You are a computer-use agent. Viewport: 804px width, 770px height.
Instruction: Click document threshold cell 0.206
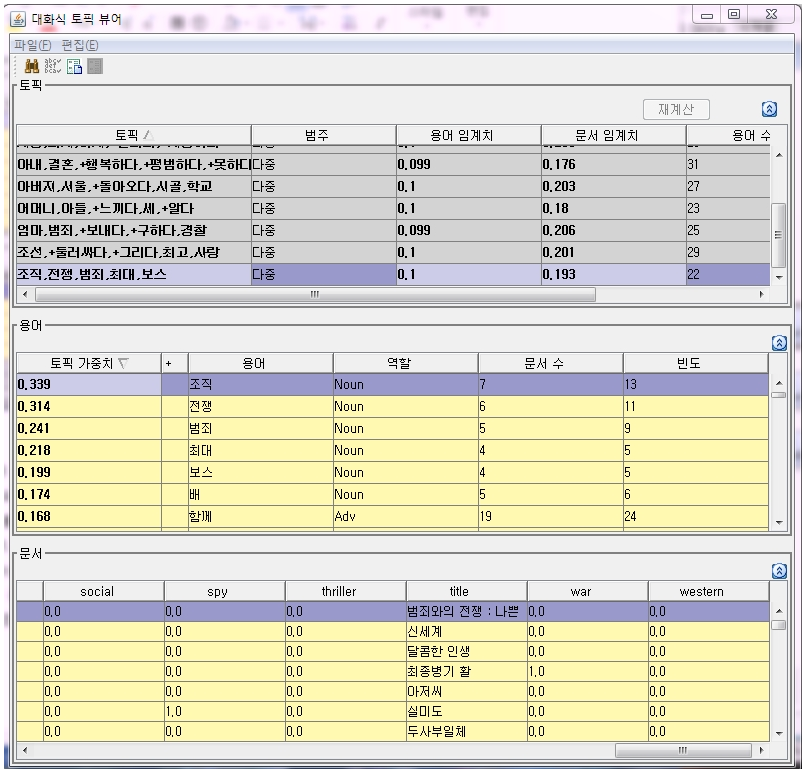pyautogui.click(x=614, y=230)
